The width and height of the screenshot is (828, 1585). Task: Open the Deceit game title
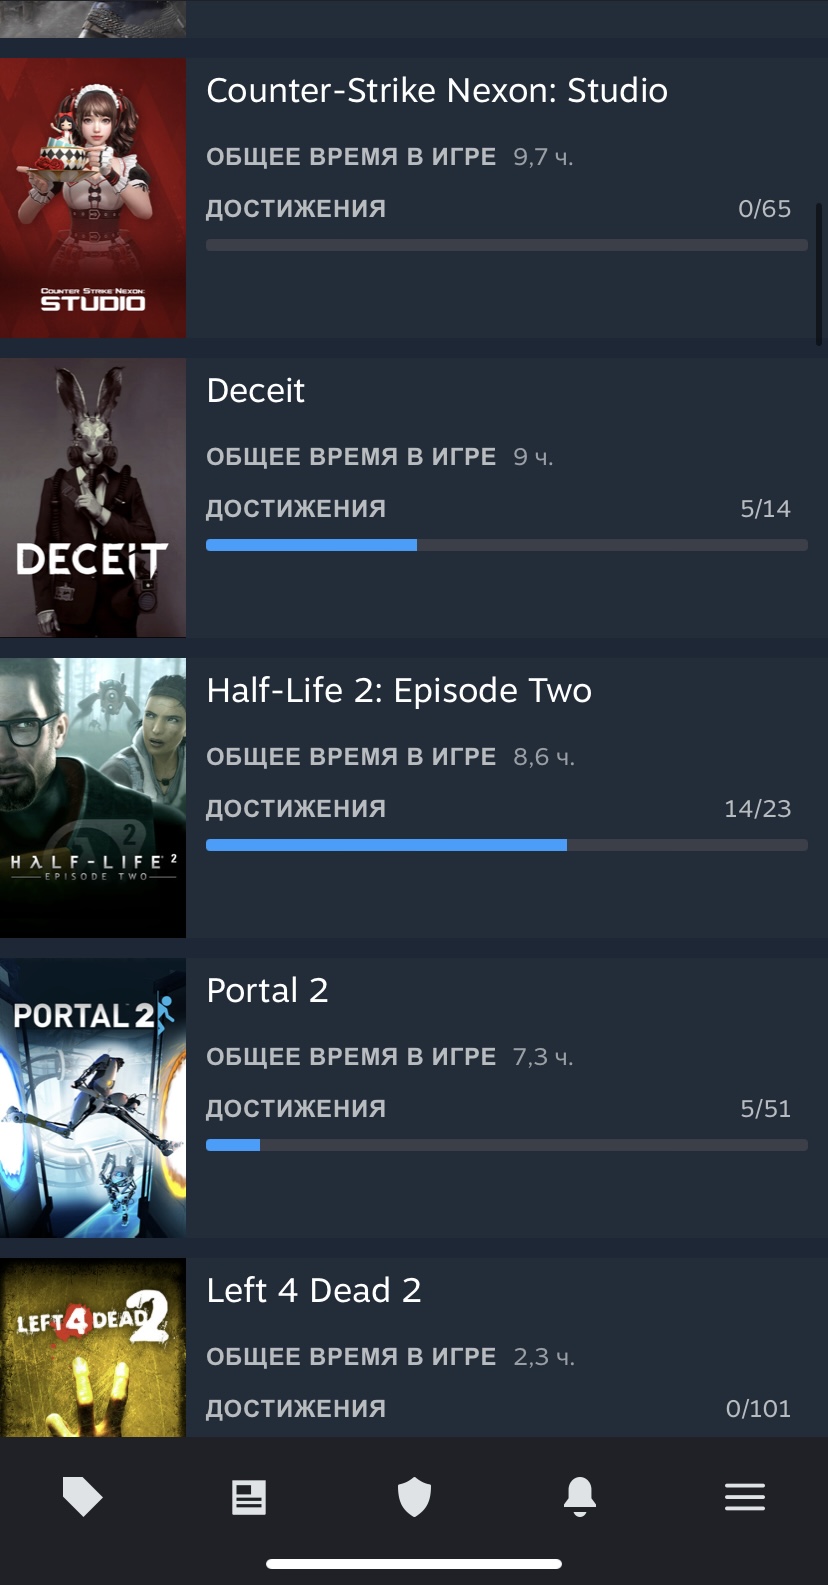(255, 391)
